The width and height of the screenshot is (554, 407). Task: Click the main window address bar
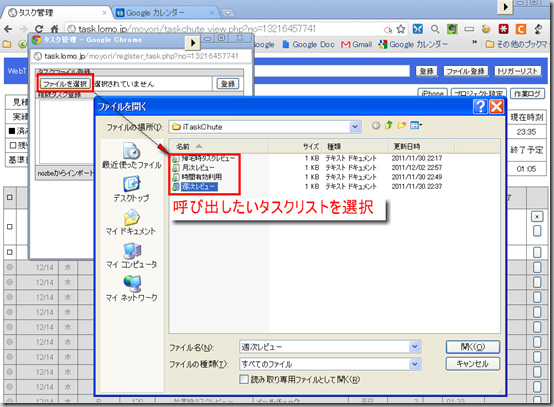click(x=226, y=29)
